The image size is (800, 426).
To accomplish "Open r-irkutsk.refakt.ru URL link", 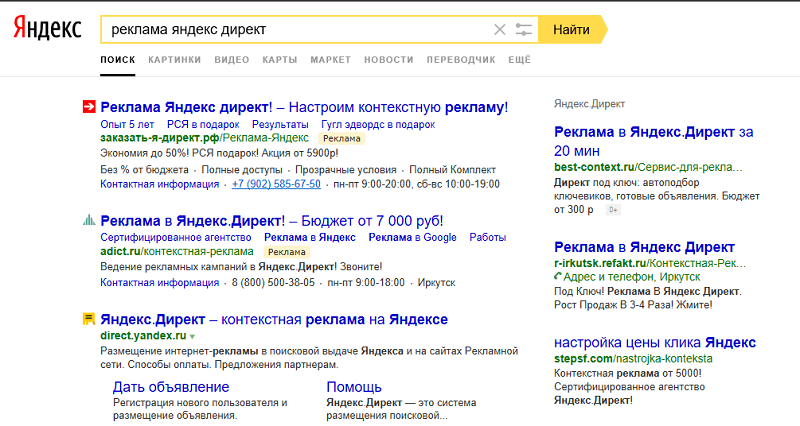I will tap(649, 263).
